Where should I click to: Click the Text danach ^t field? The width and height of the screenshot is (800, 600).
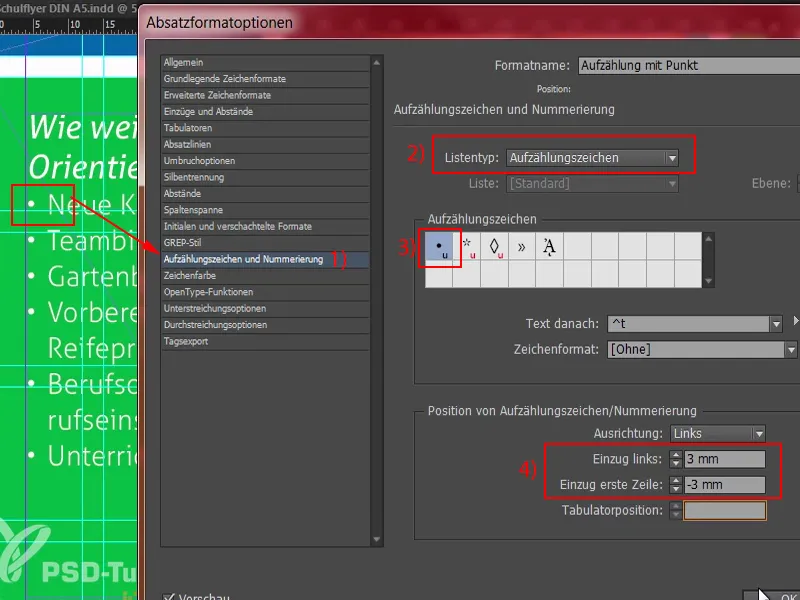tap(688, 323)
